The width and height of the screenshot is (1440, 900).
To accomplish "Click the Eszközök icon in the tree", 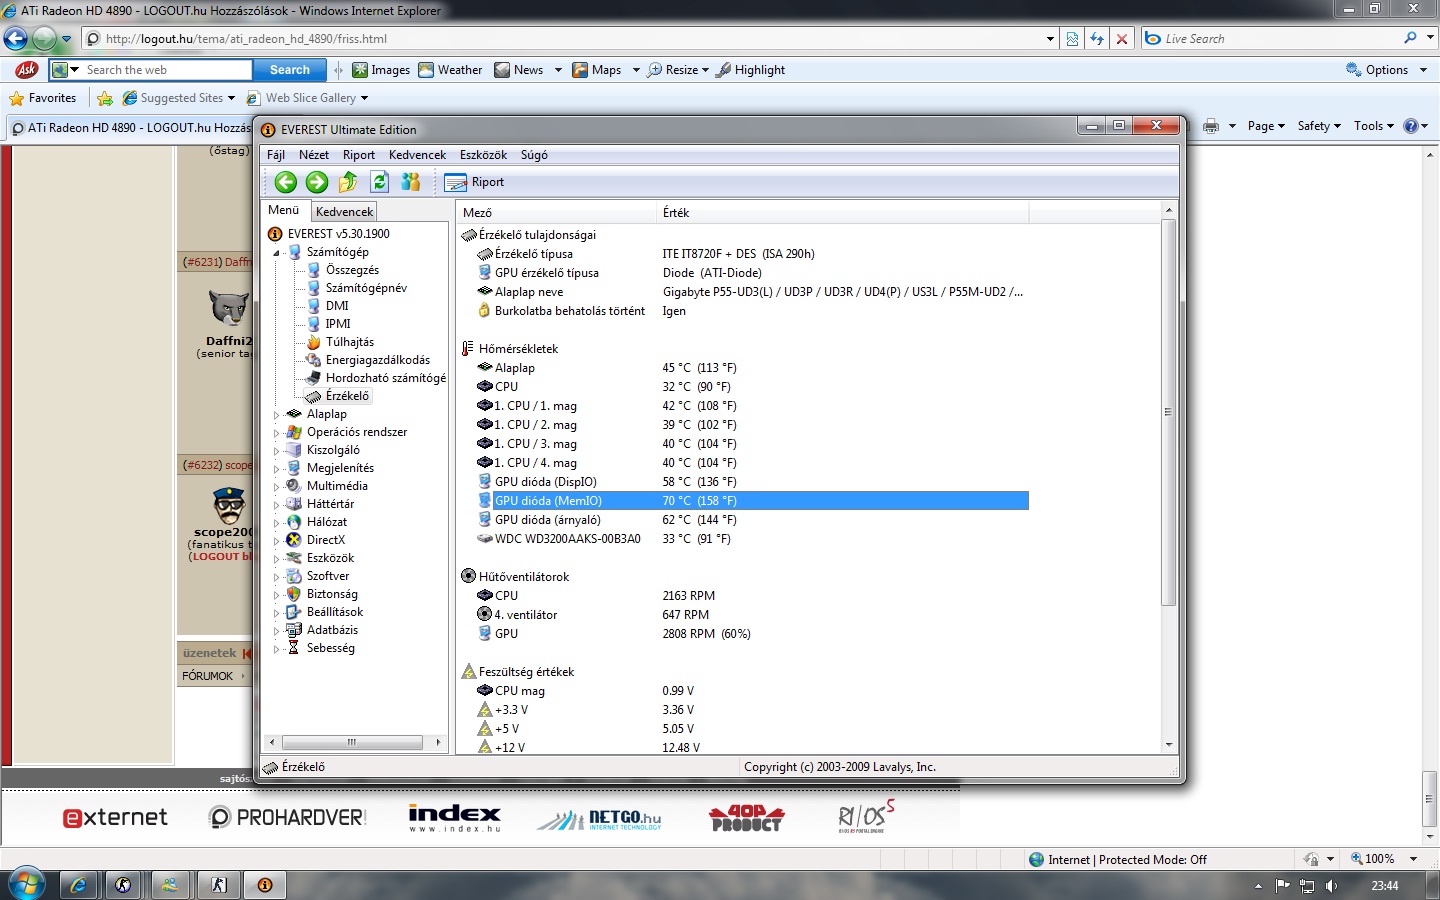I will (x=294, y=558).
